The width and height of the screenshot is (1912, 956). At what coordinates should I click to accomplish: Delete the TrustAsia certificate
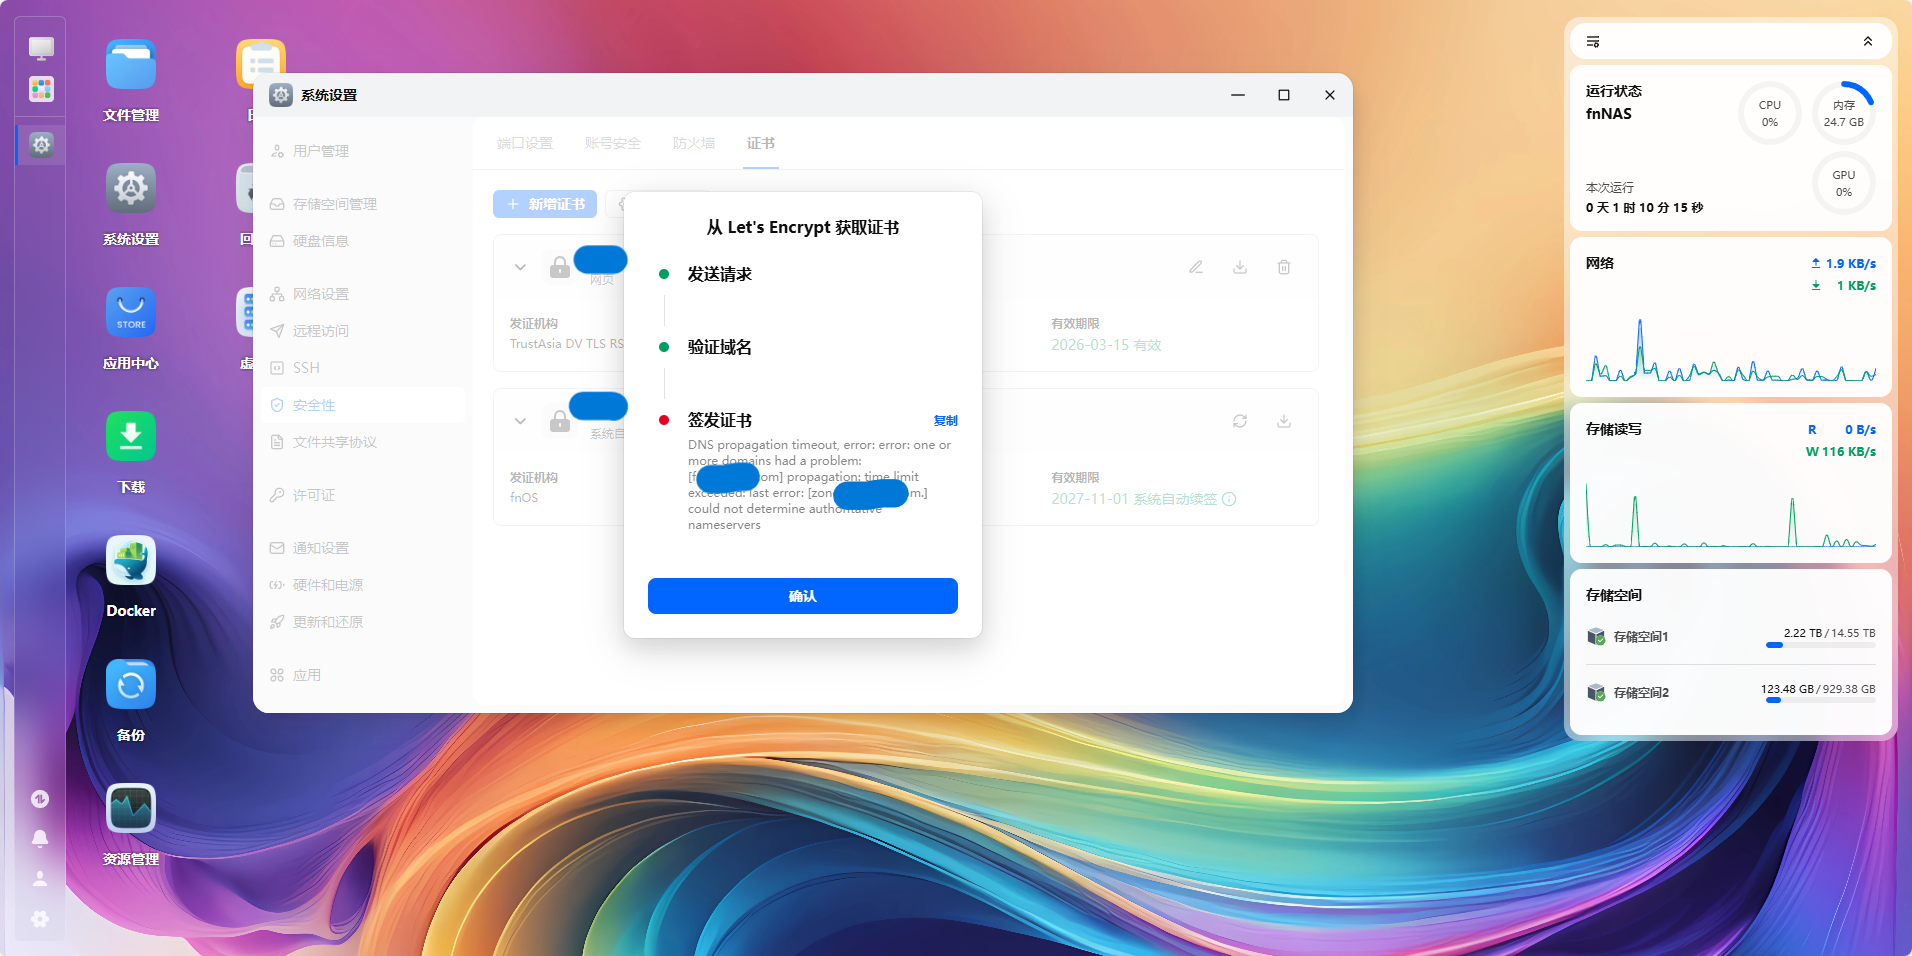coord(1284,267)
